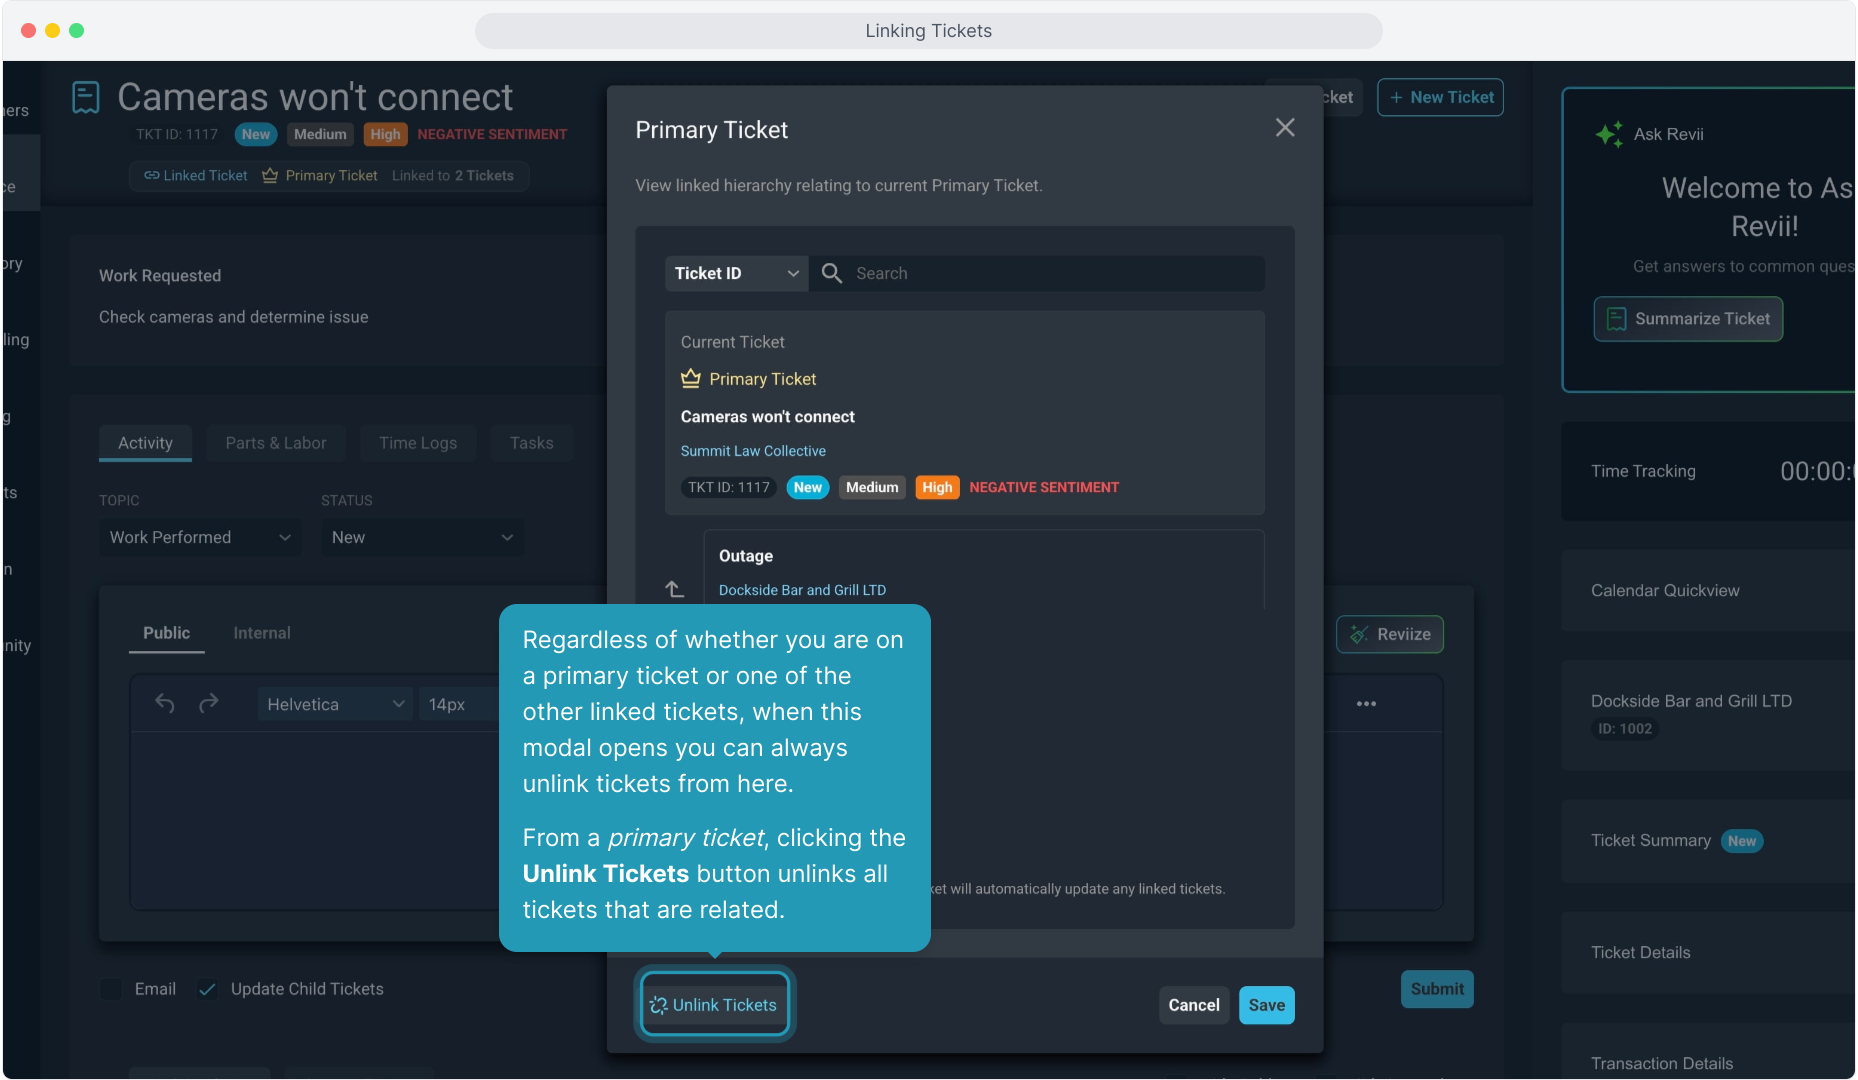Image resolution: width=1858 pixels, height=1080 pixels.
Task: Click the move-up arrow beside Outage ticket
Action: click(x=675, y=589)
